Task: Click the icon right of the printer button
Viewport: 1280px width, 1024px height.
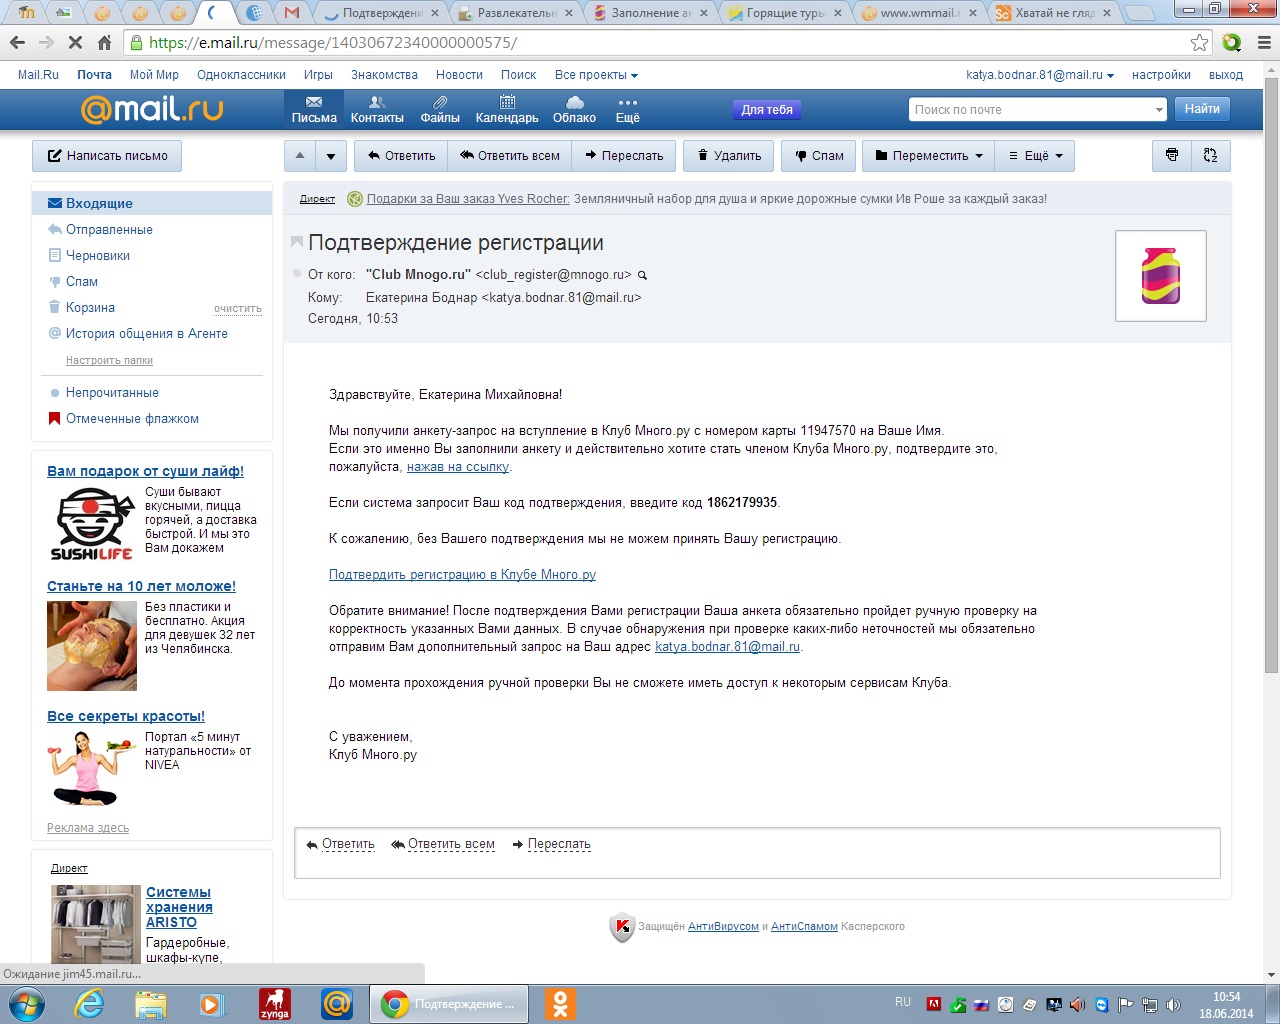Action: (1210, 155)
